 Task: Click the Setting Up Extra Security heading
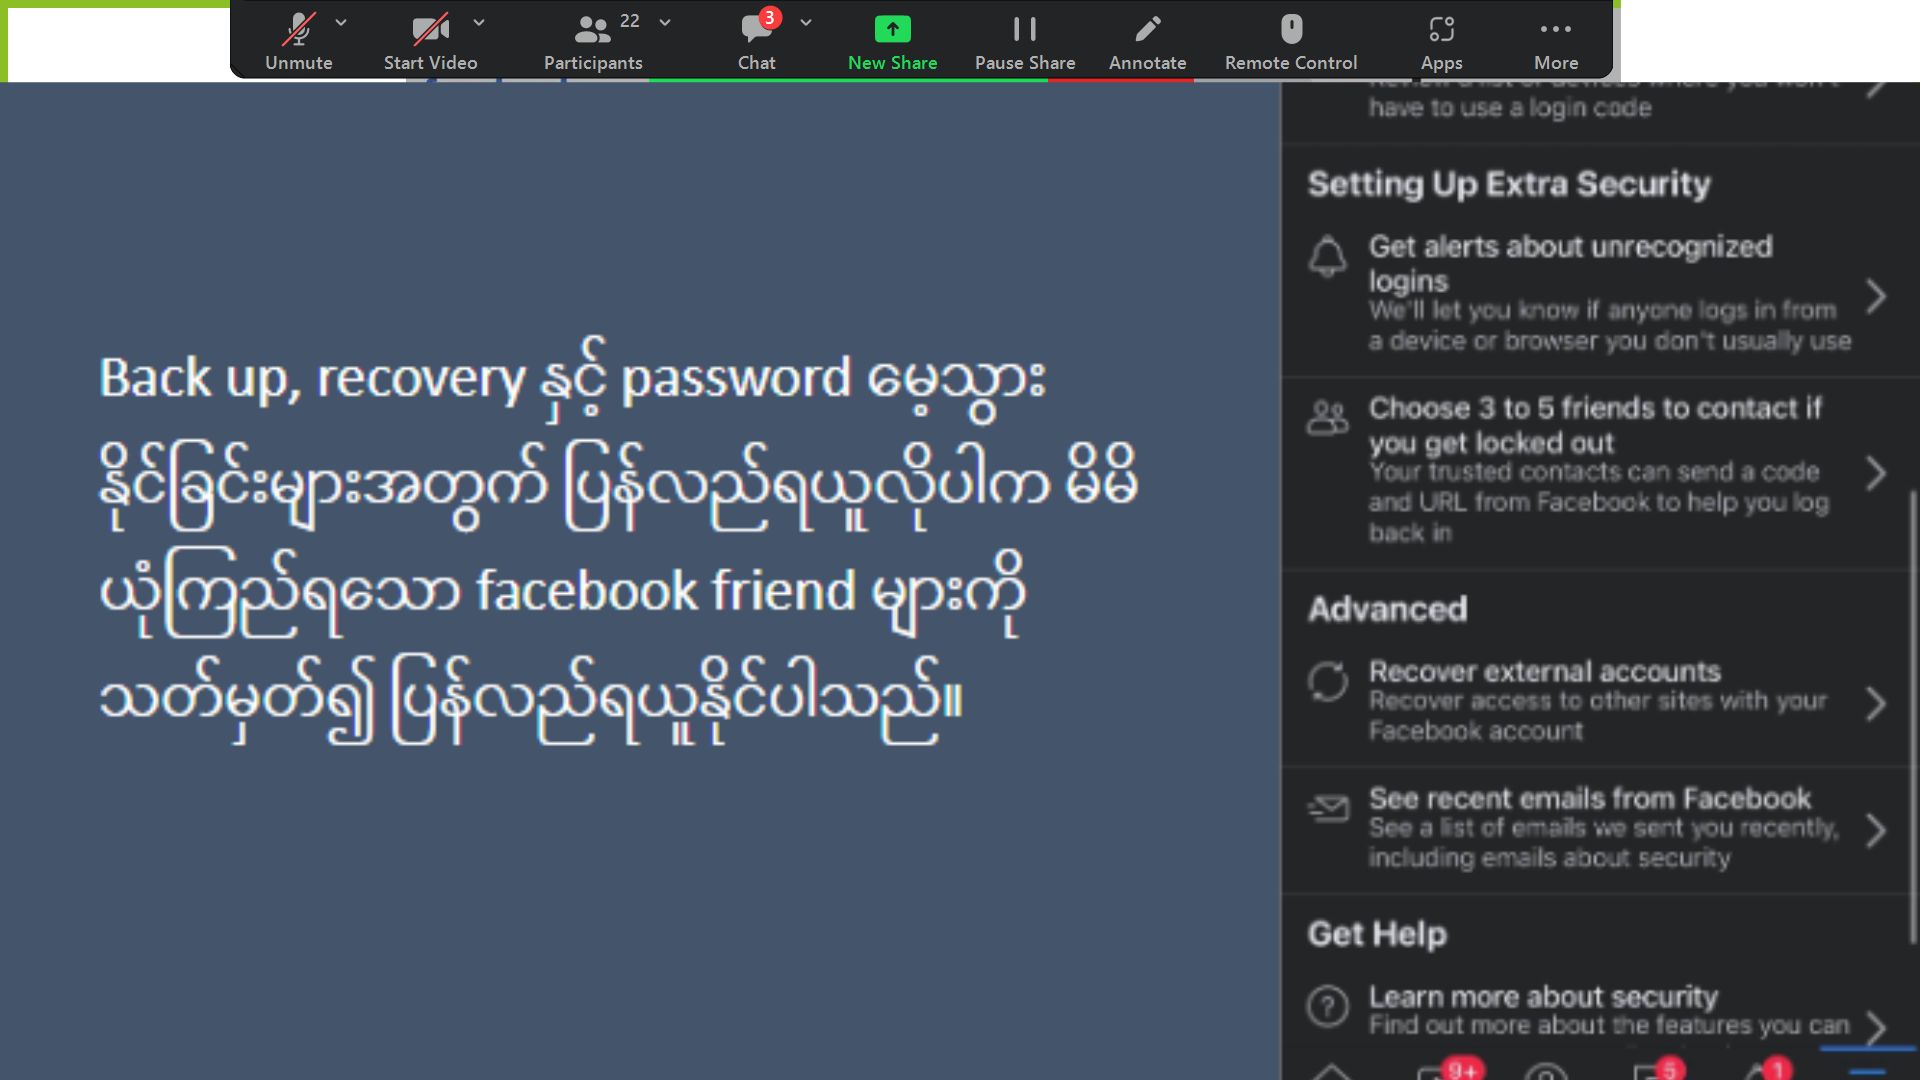tap(1509, 184)
